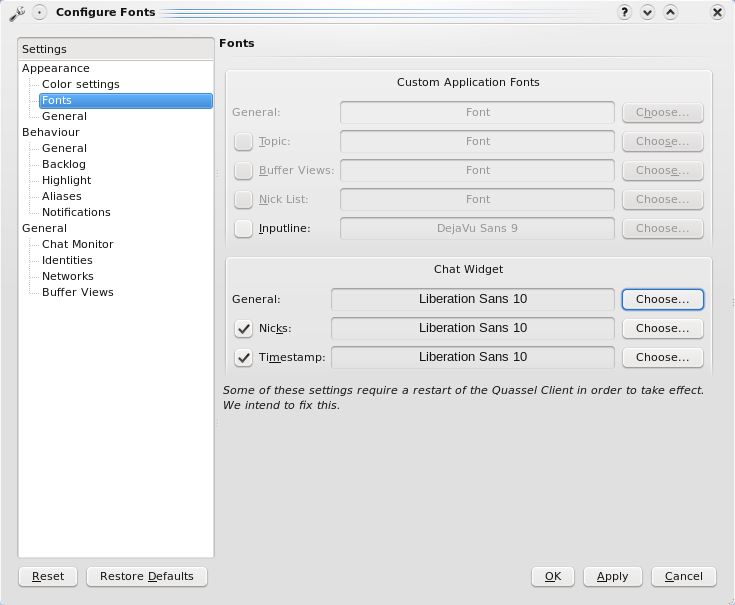
Task: Click the round dot button beside wrench
Action: click(x=40, y=12)
